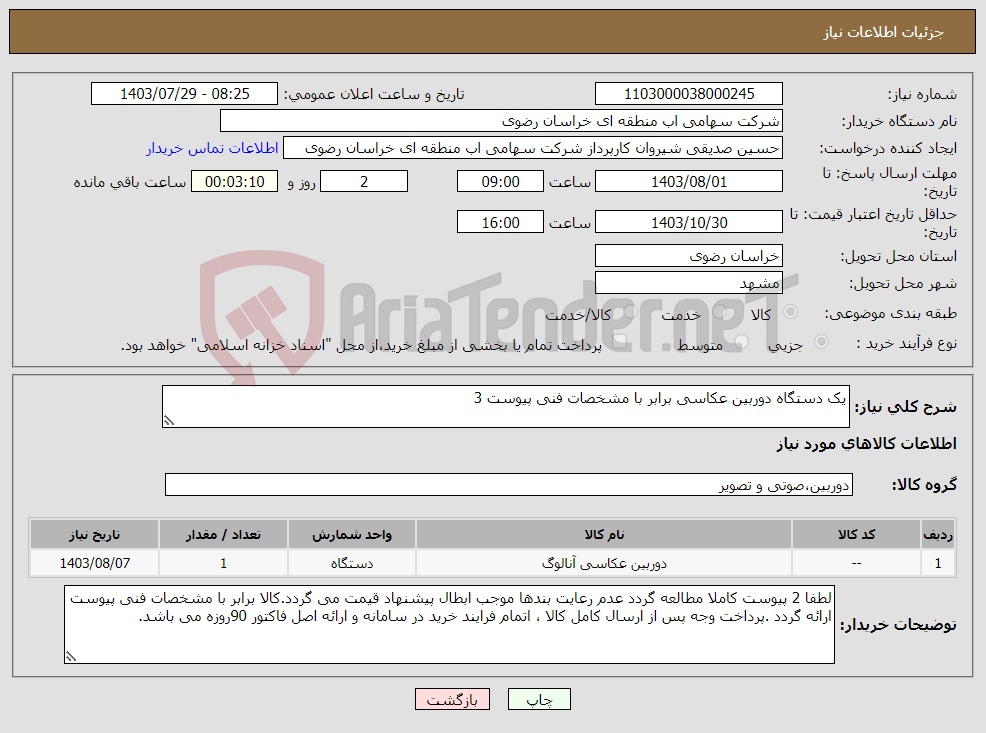The height and width of the screenshot is (733, 986).
Task: Click the شهر محل تحویل field مشهد
Action: [x=689, y=283]
